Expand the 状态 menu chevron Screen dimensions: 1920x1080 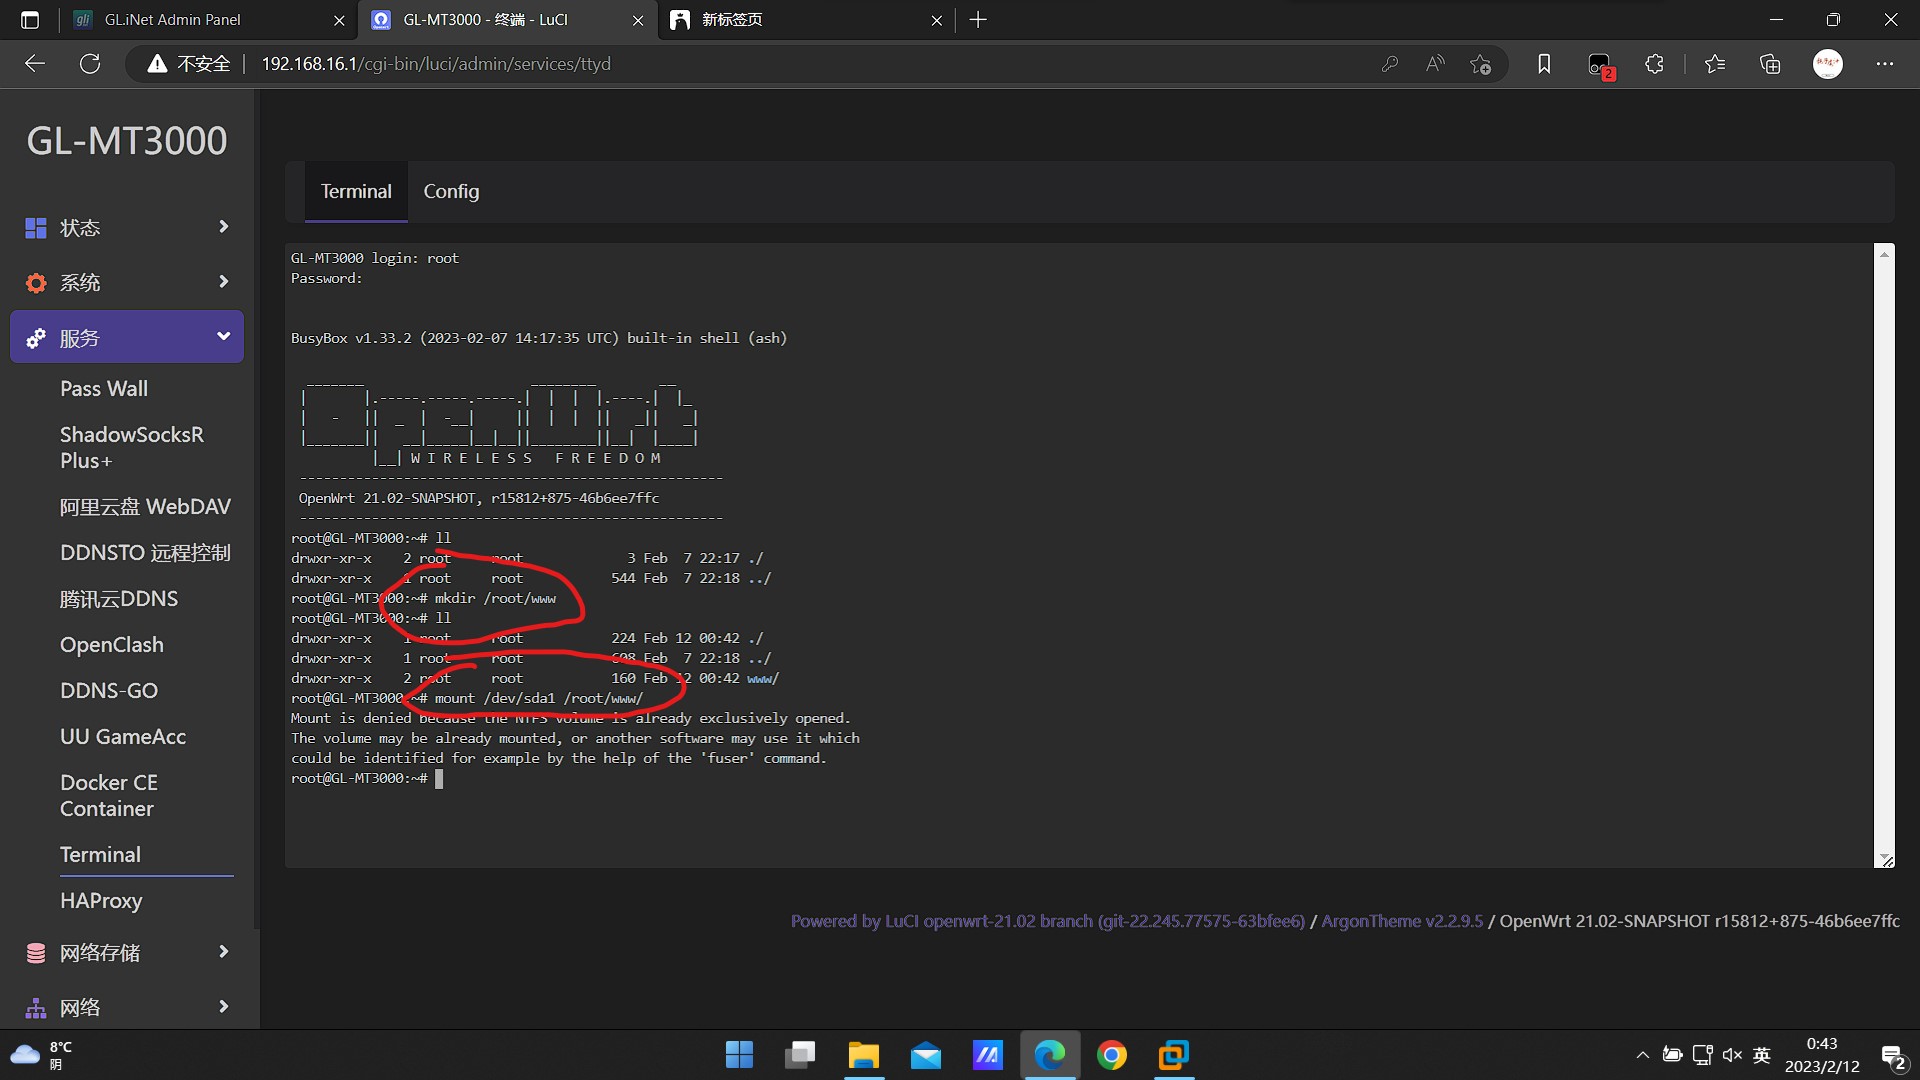click(223, 227)
